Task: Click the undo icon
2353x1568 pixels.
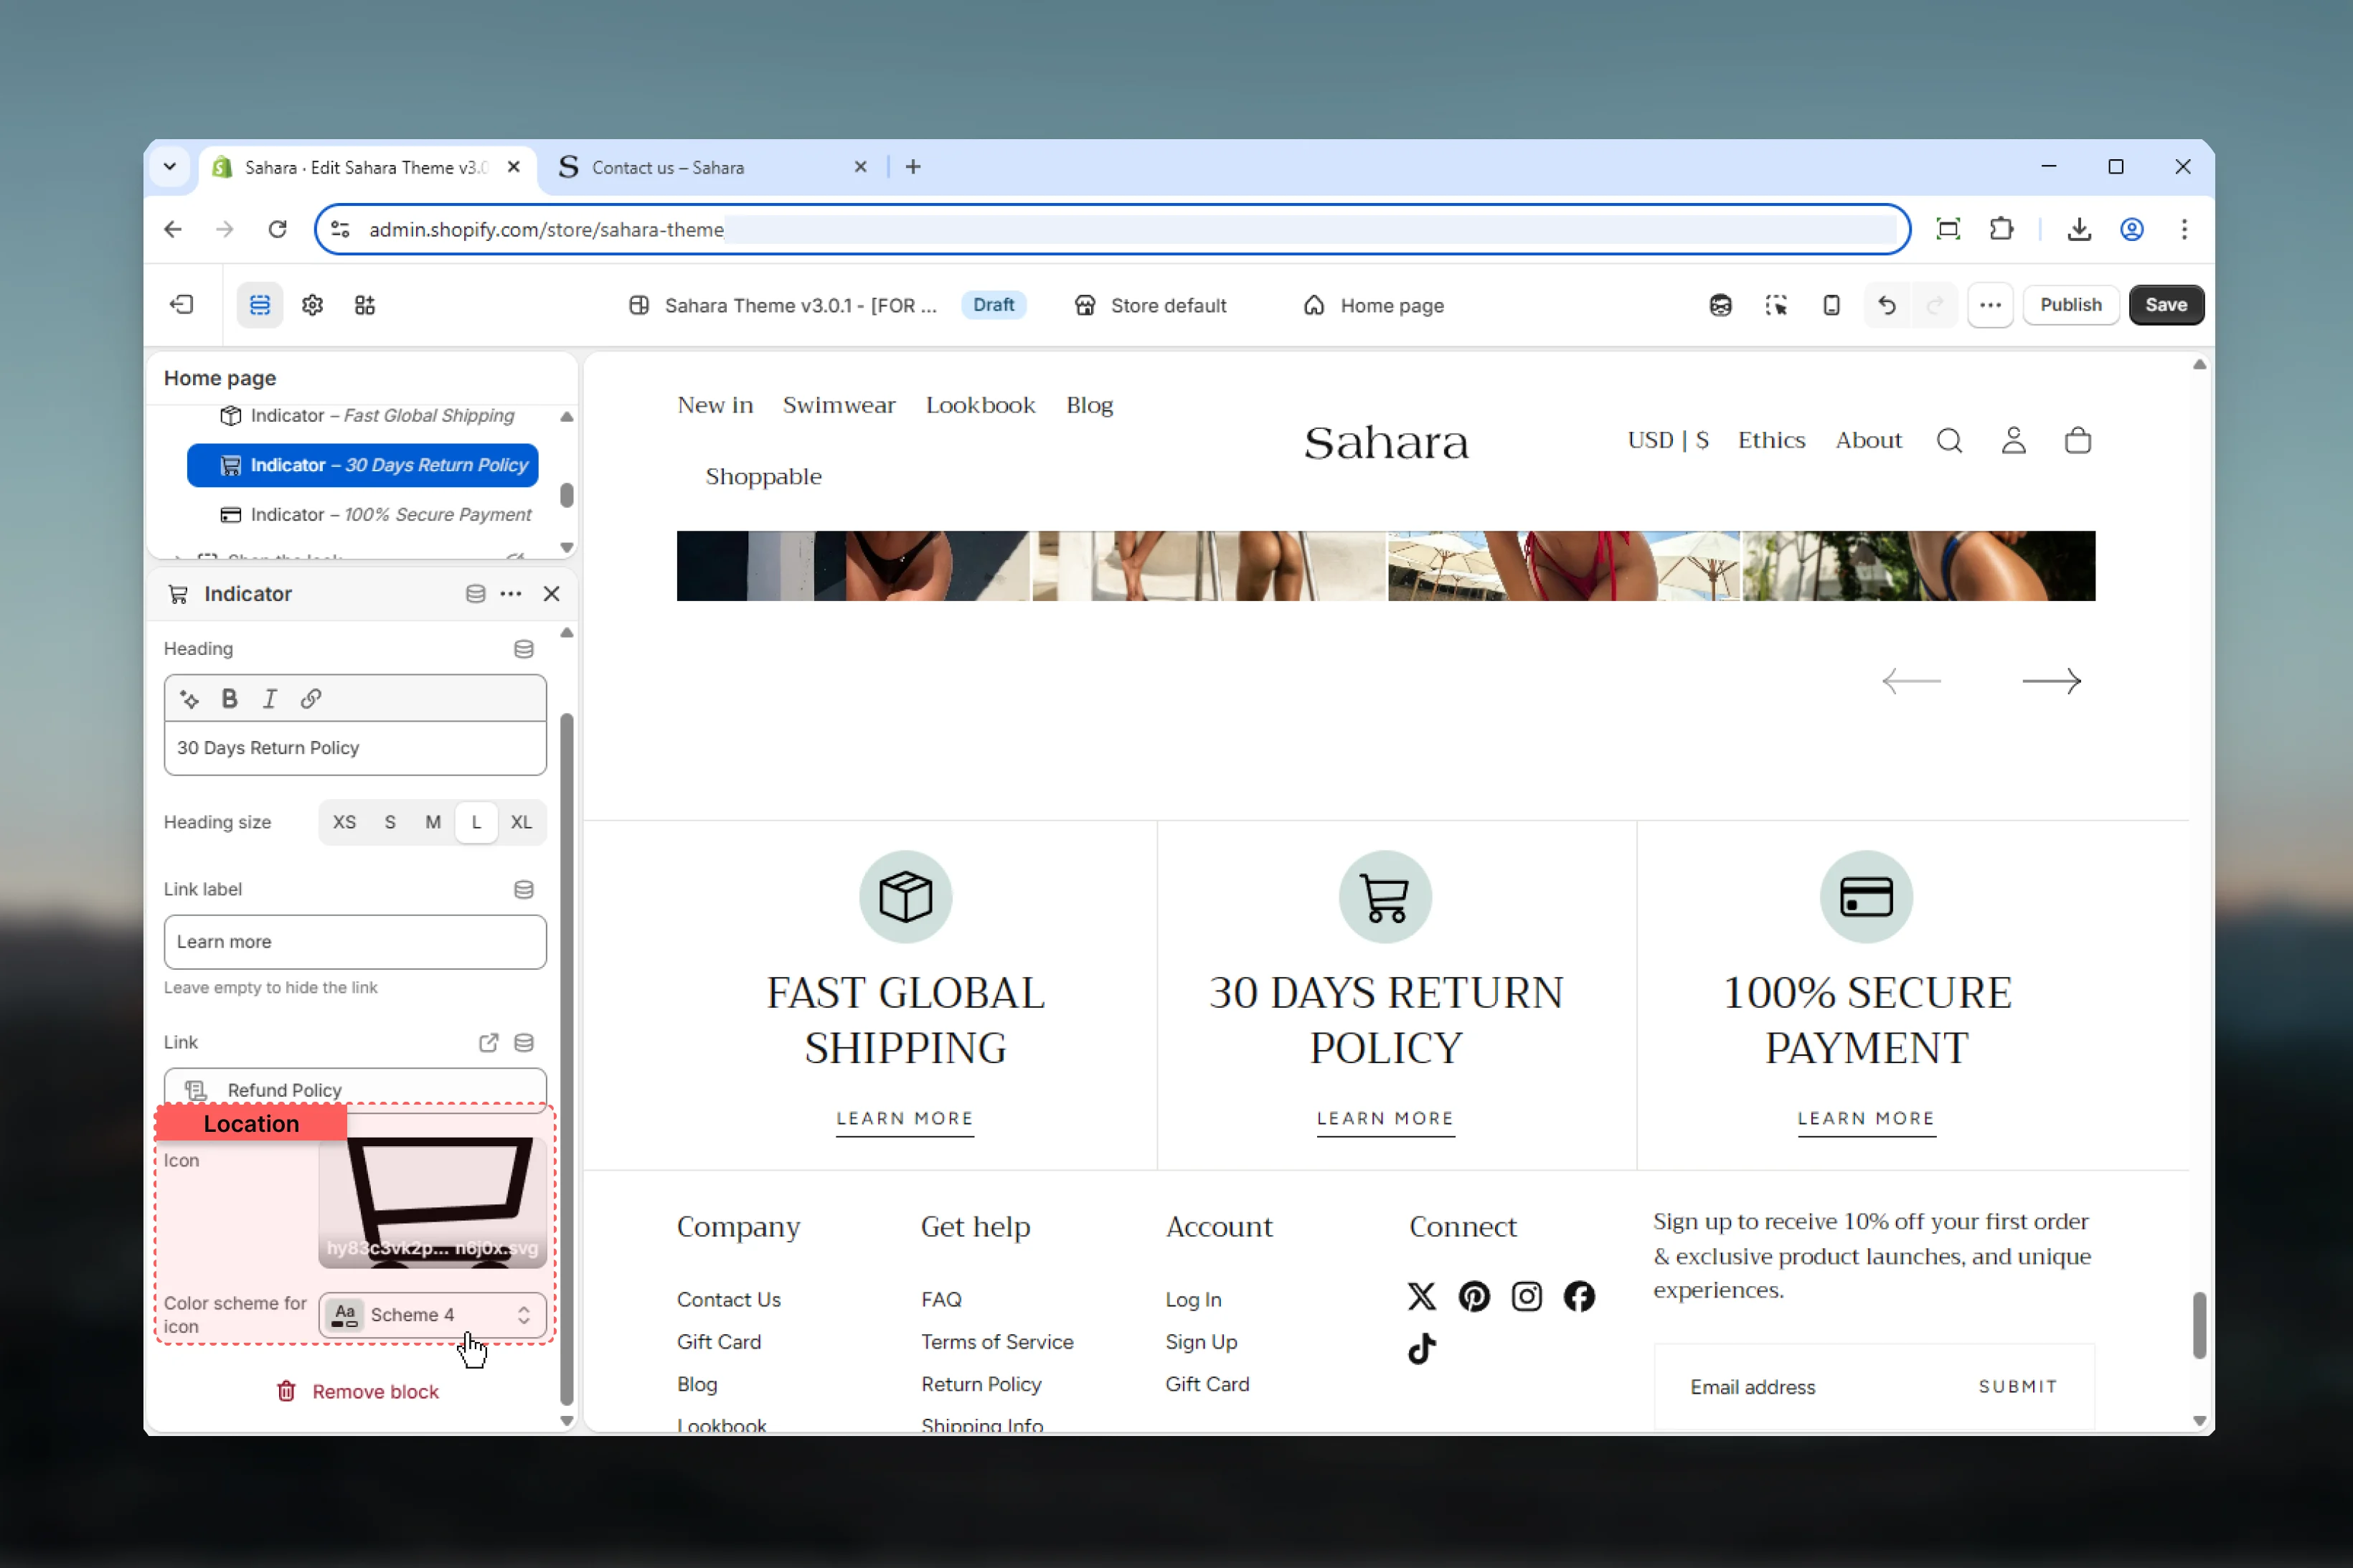Action: 1887,305
